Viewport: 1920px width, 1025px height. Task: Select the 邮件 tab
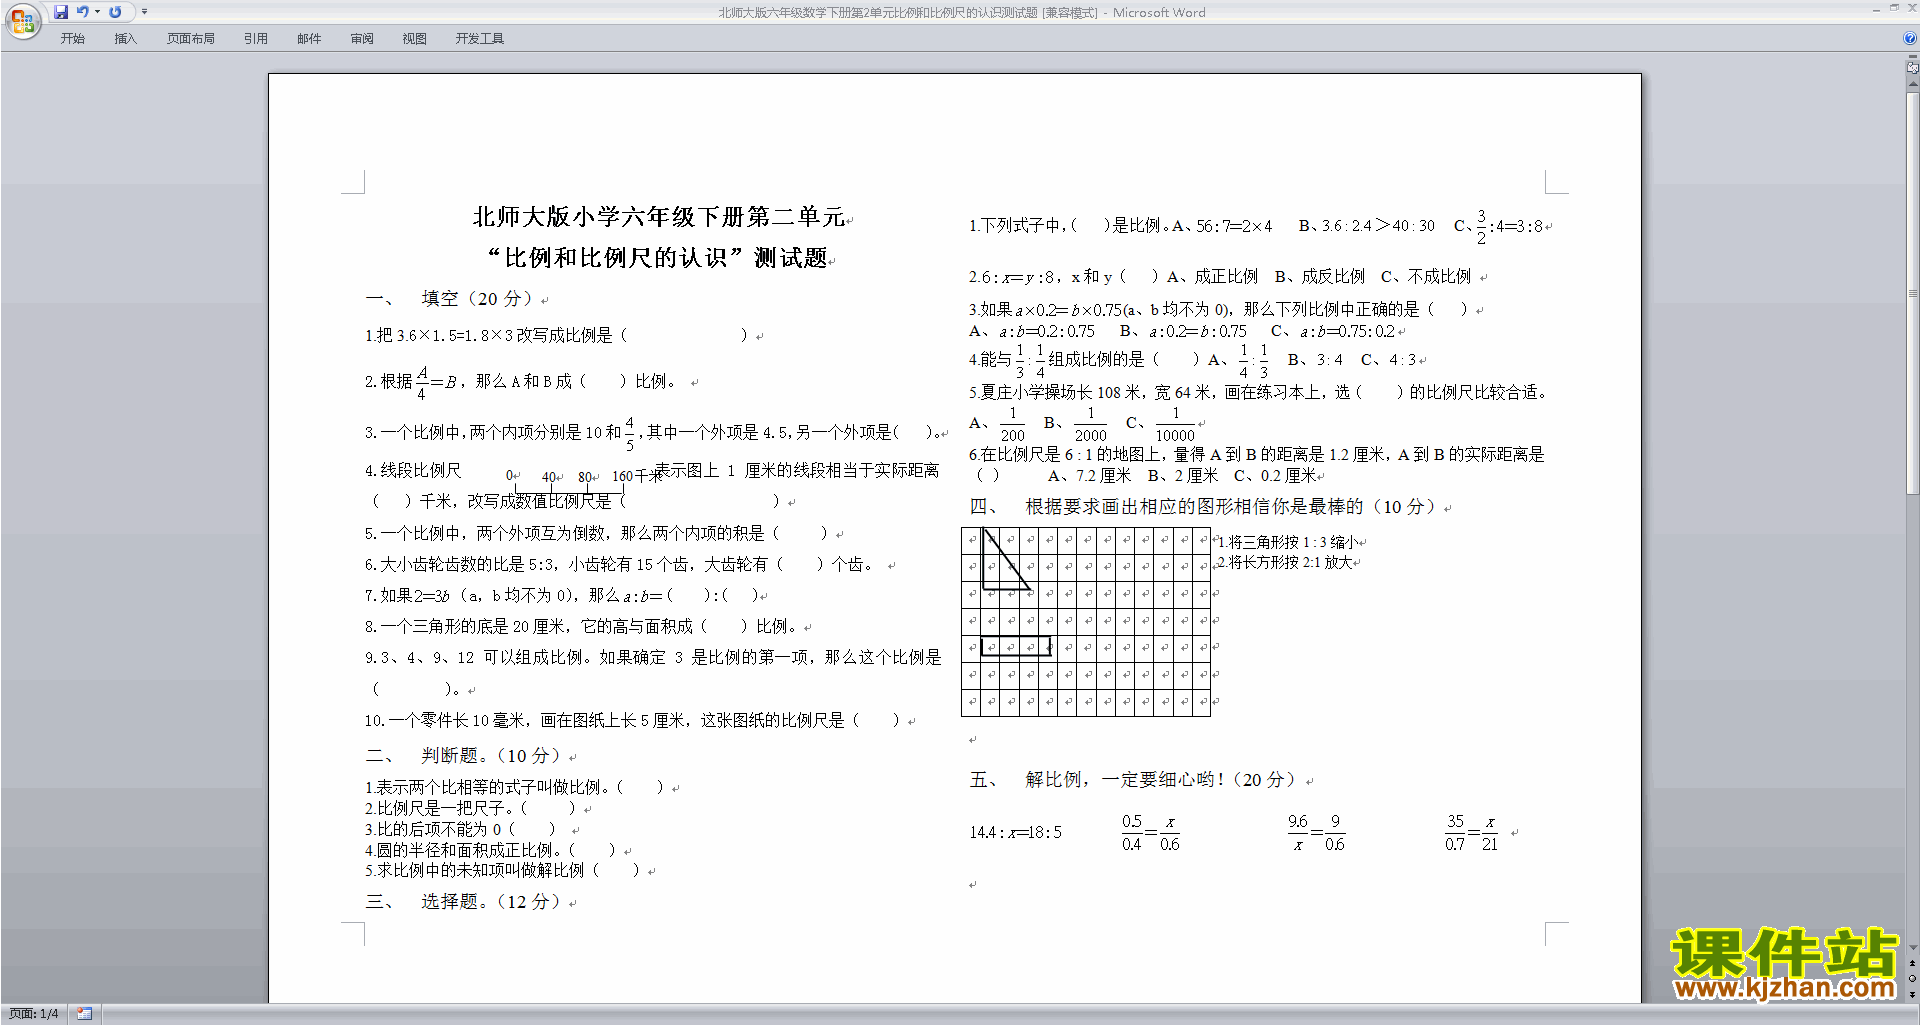click(309, 38)
